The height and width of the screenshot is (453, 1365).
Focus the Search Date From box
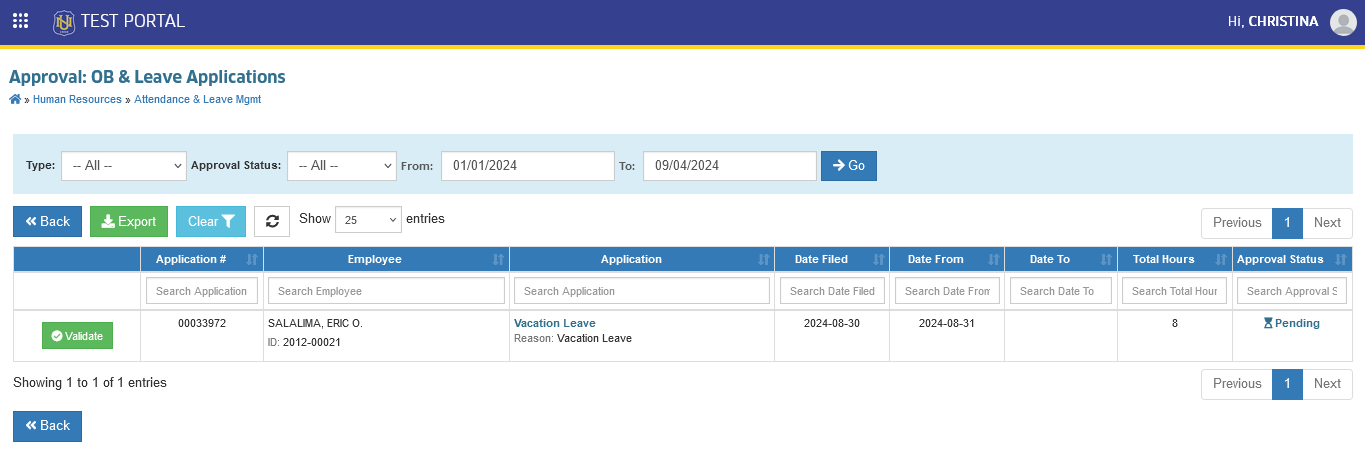click(947, 291)
